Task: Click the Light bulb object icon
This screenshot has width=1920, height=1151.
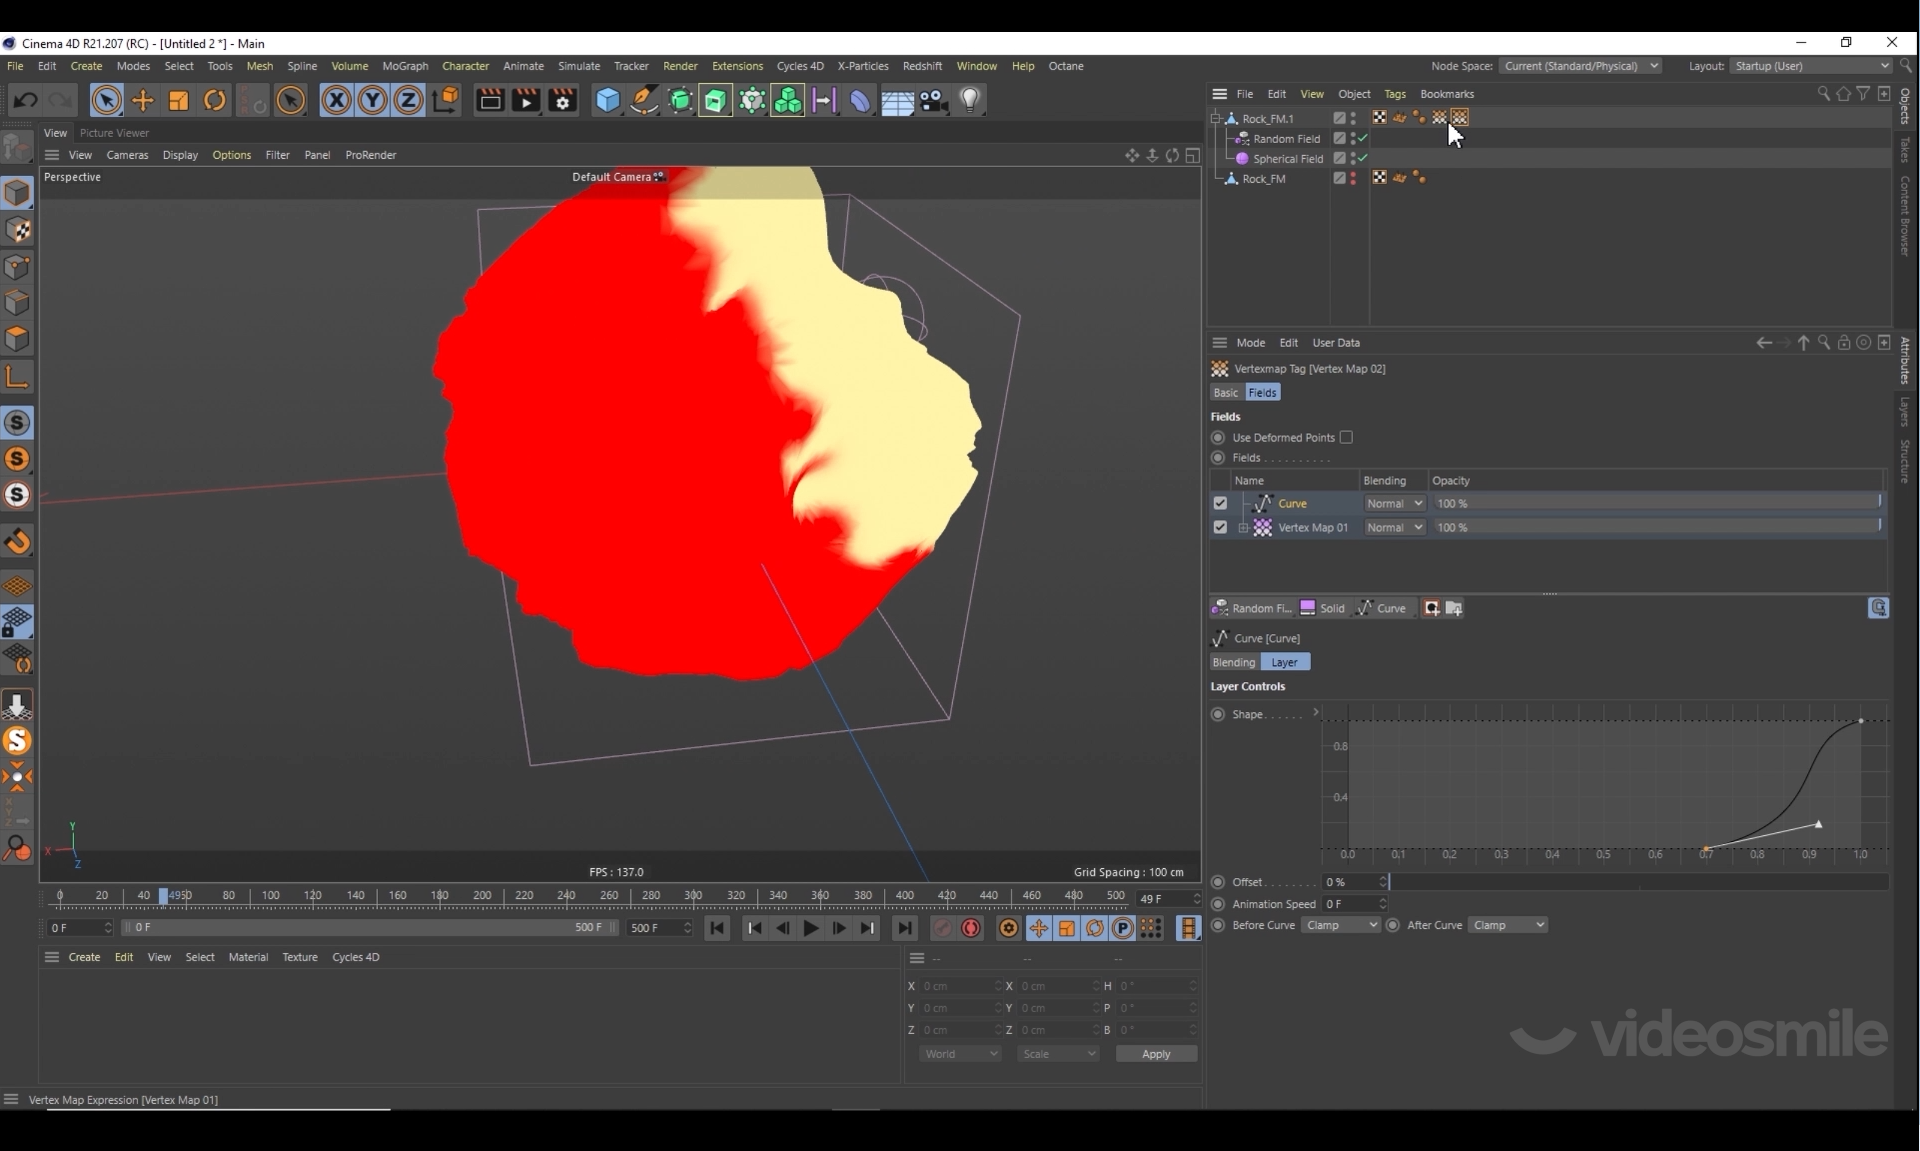Action: click(x=970, y=100)
